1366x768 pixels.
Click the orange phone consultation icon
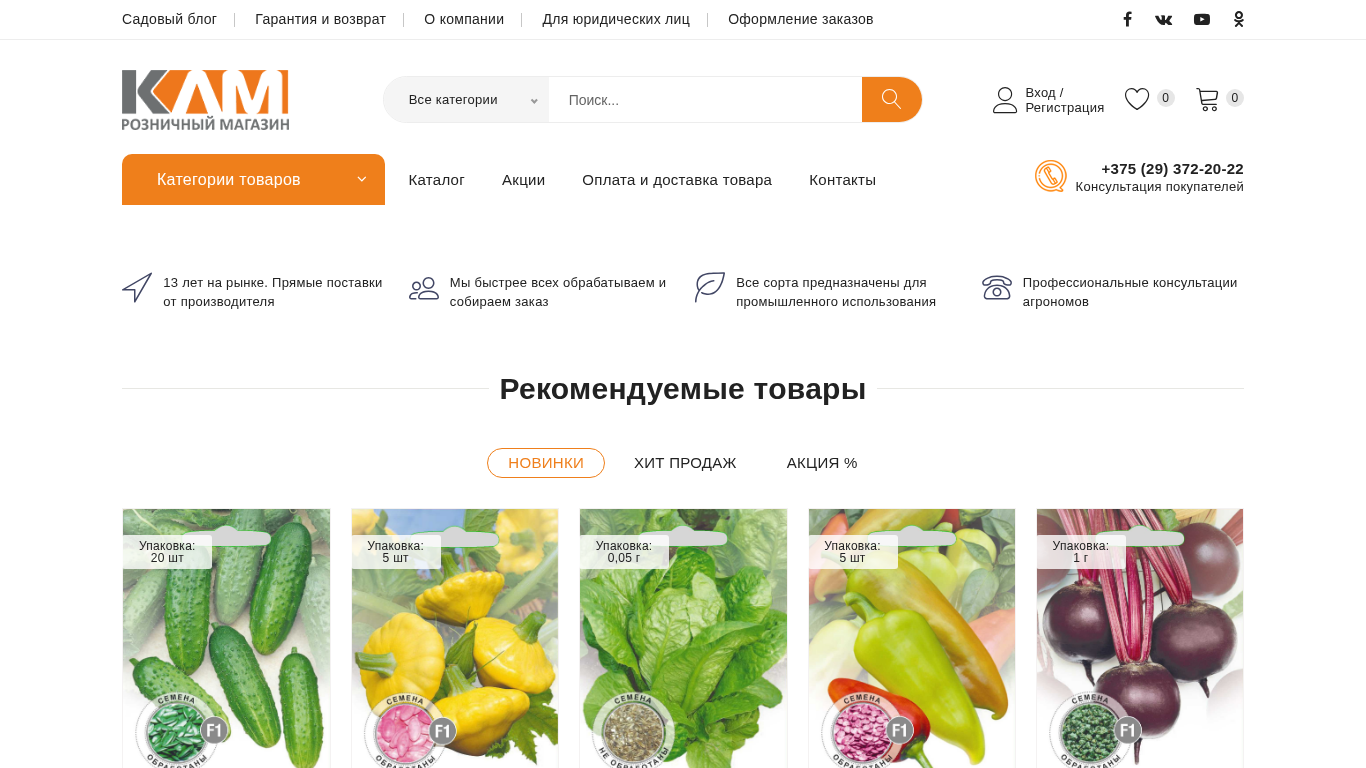click(1051, 176)
